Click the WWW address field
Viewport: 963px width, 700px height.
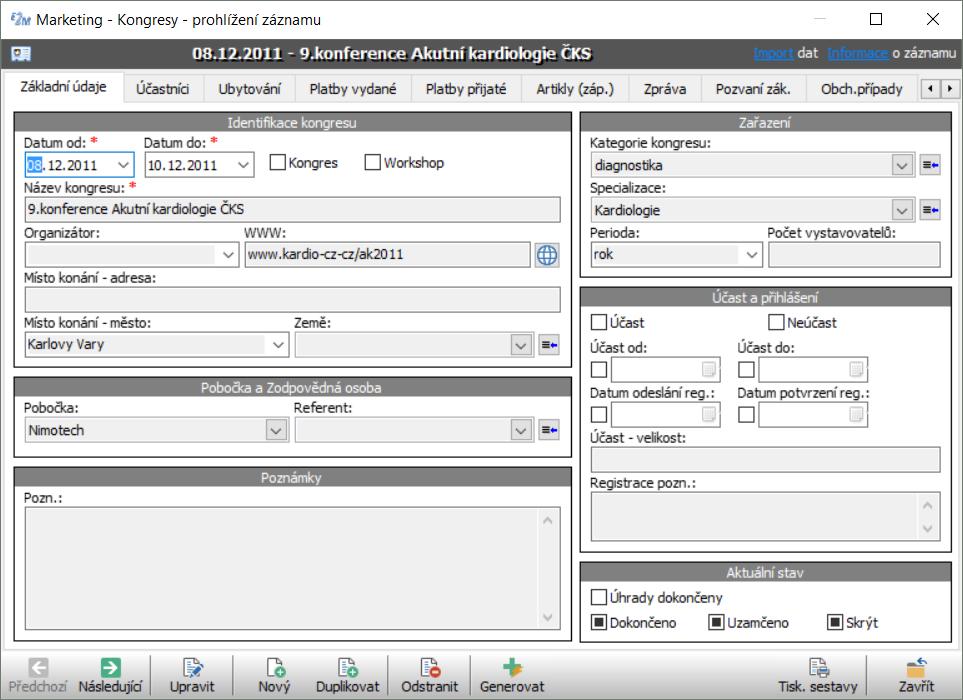(x=388, y=255)
